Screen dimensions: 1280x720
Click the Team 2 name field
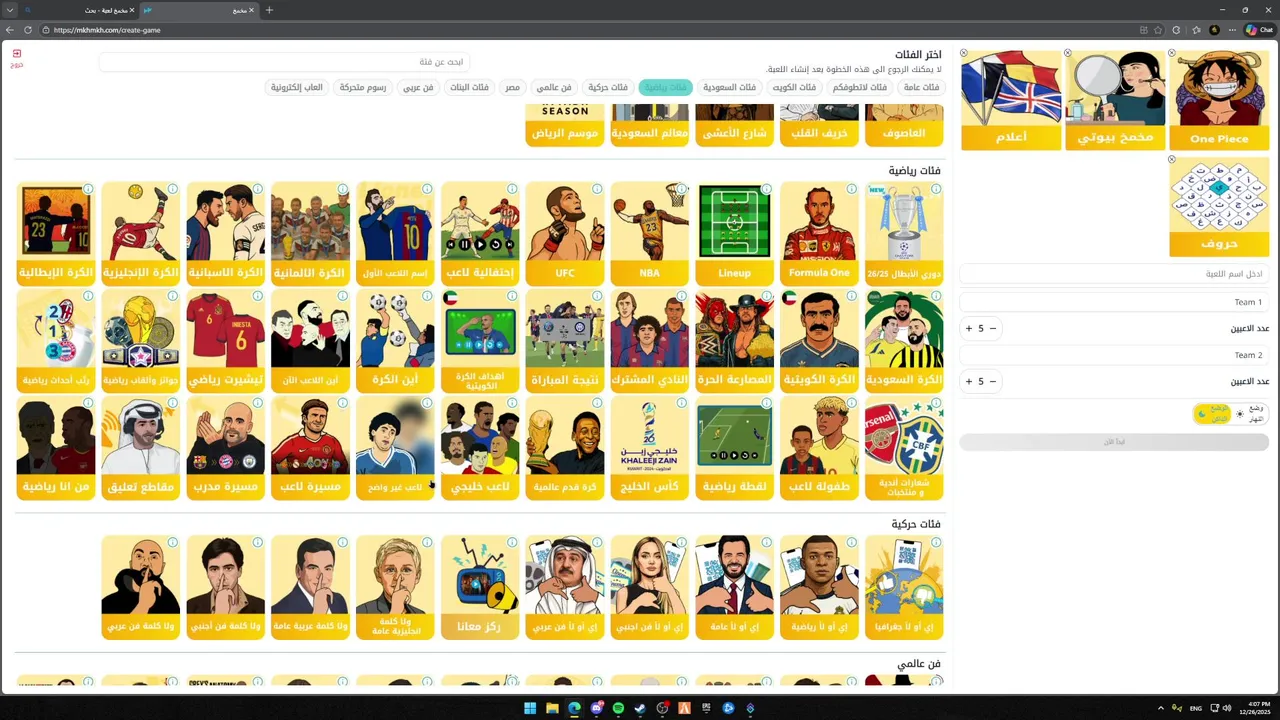click(1114, 355)
